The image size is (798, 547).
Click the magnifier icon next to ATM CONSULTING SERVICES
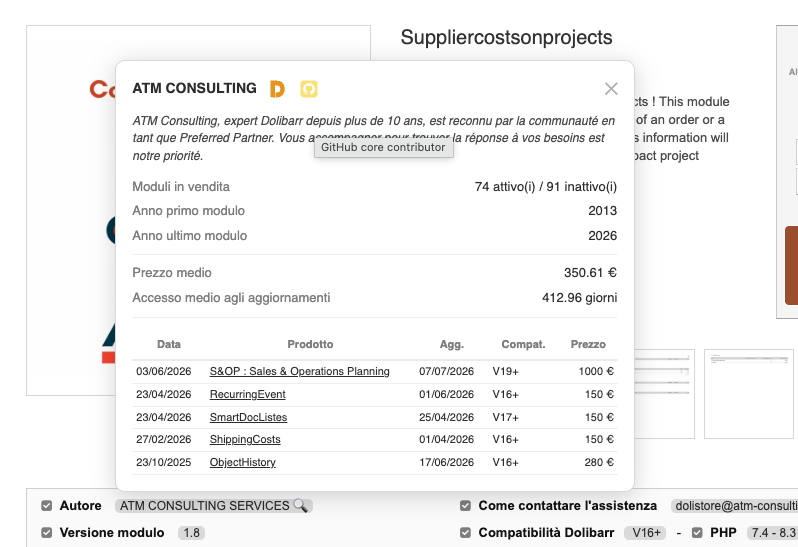(x=300, y=505)
